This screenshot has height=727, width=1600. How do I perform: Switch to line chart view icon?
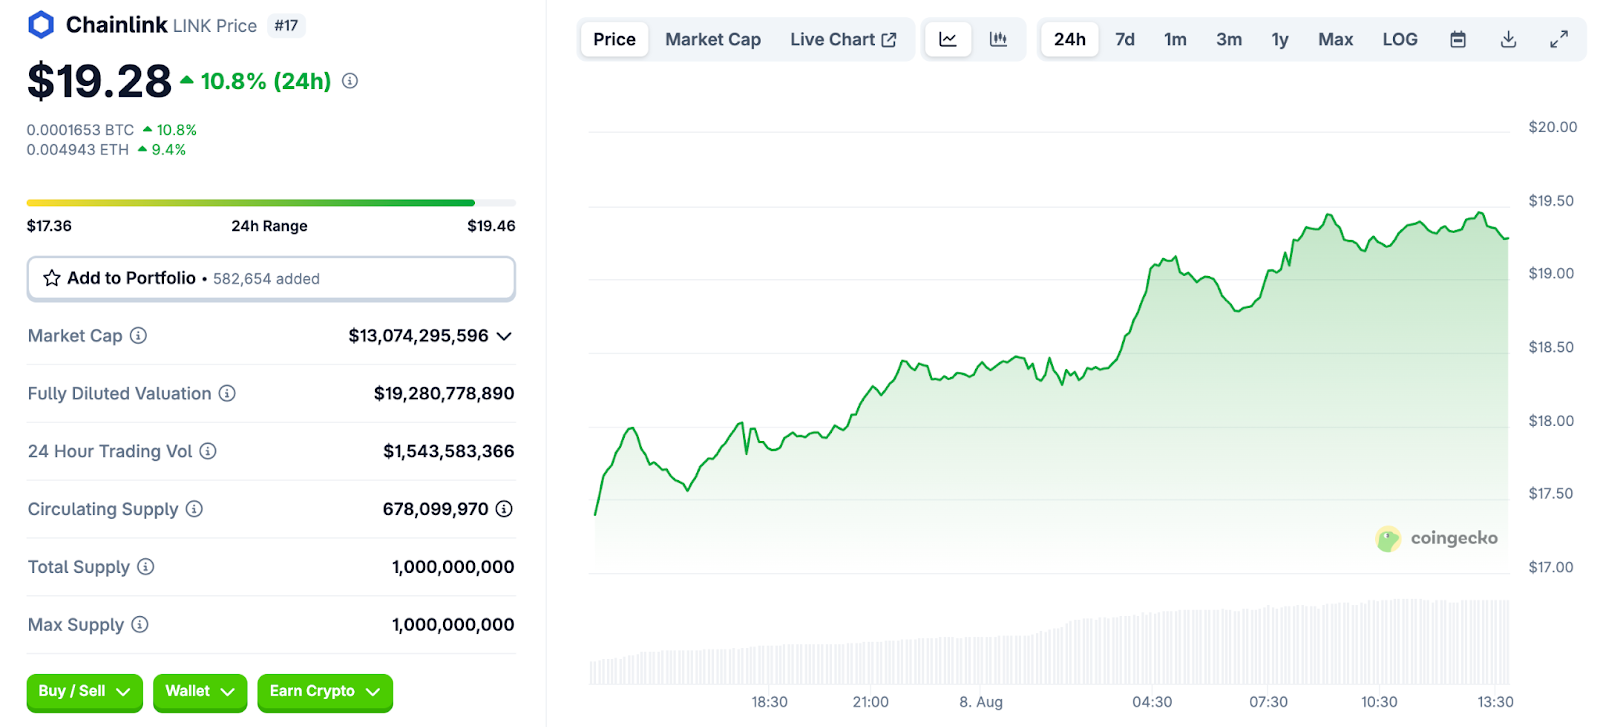click(947, 40)
